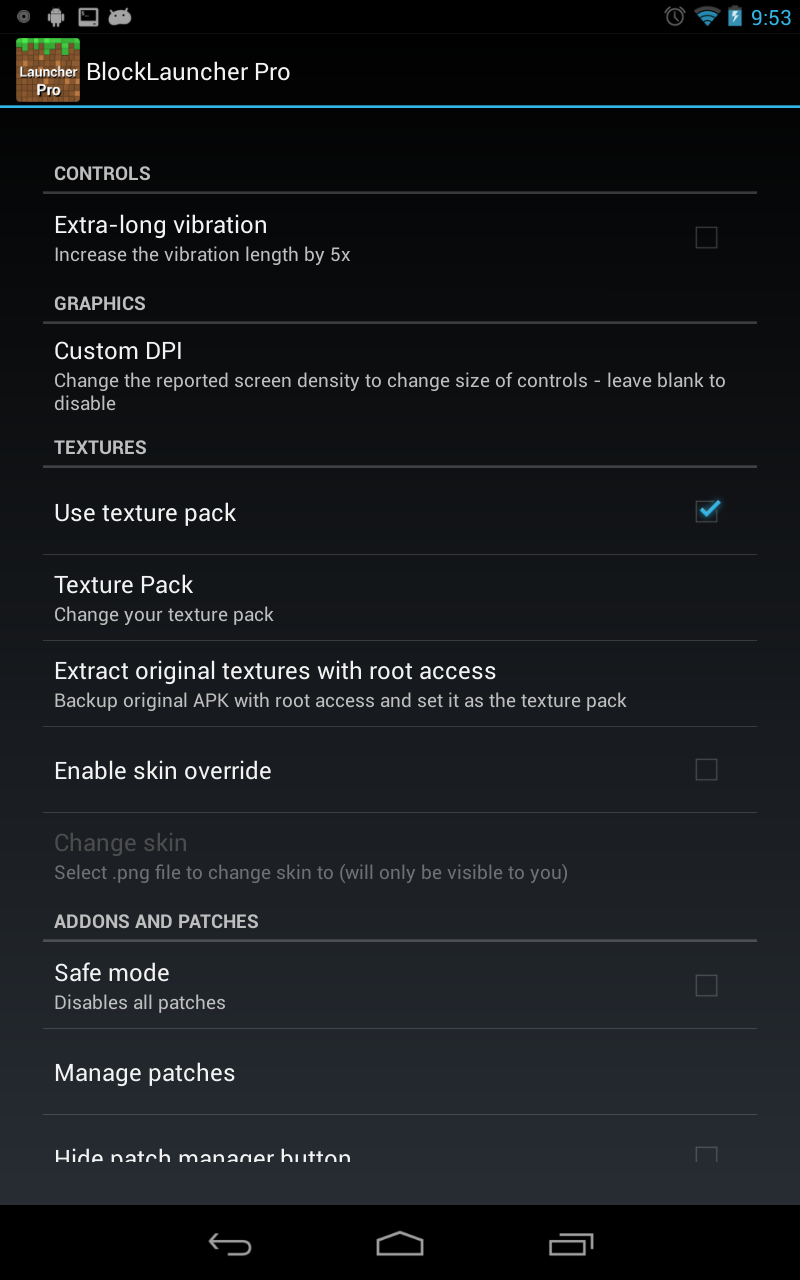Enable the Extra-long vibration checkbox

[706, 237]
